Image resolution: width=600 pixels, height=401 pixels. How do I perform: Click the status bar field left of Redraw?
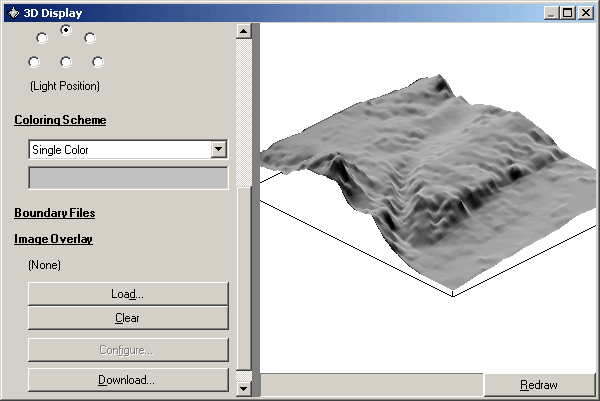[372, 385]
